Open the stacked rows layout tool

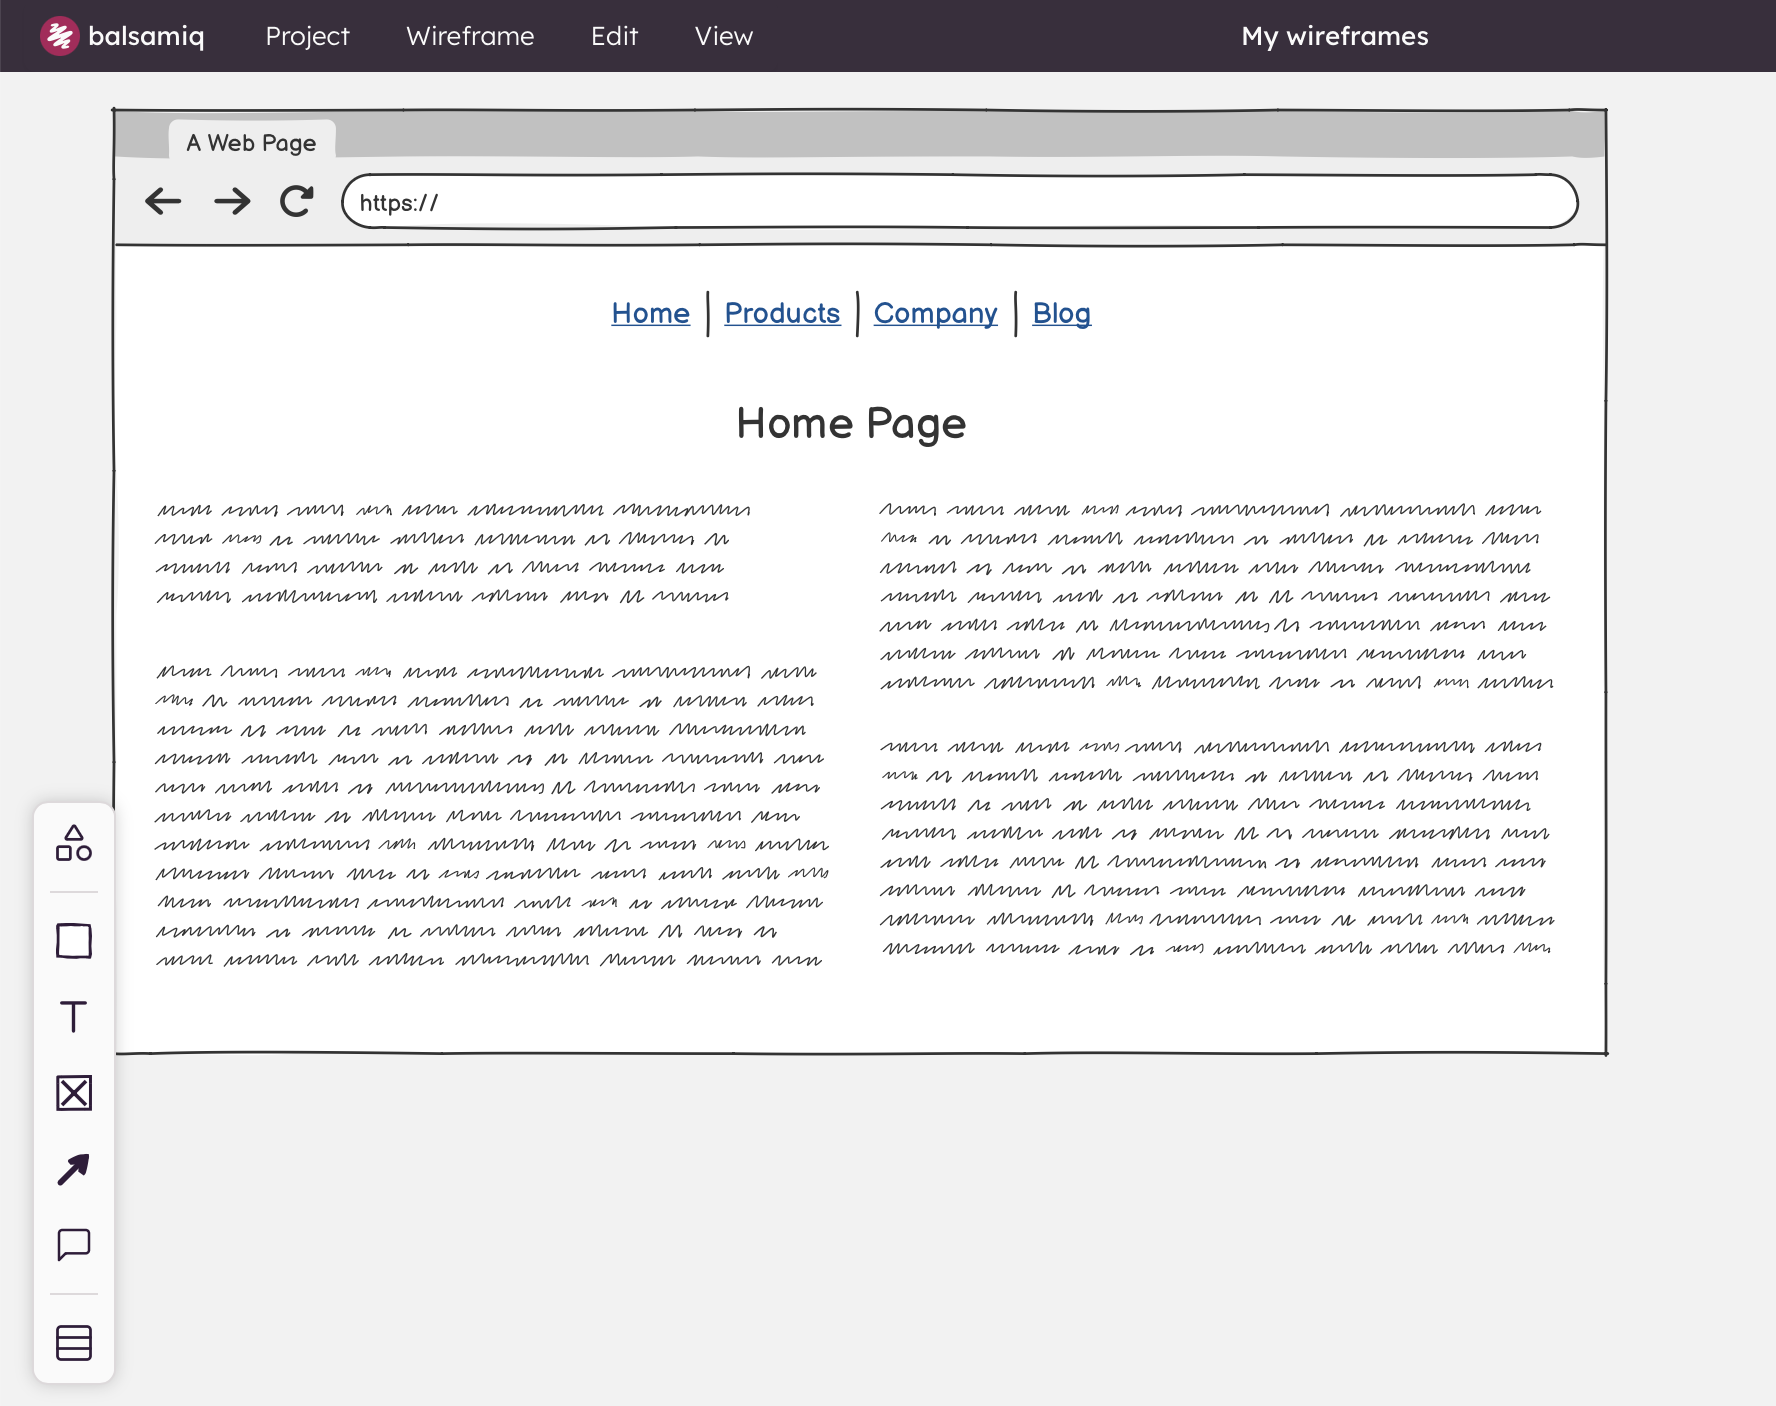pos(74,1343)
